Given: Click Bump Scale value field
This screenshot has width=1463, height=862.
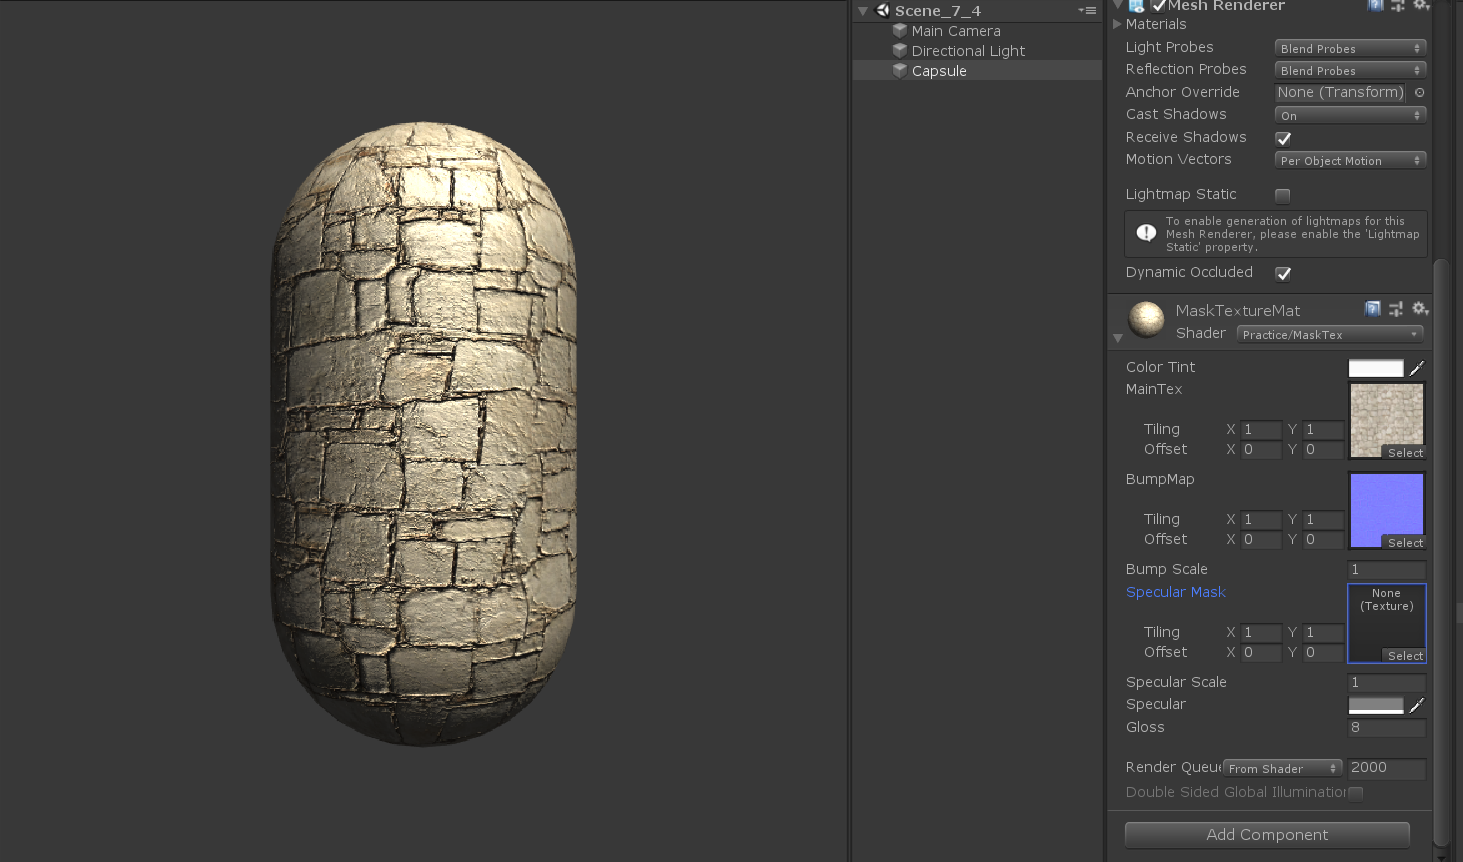Looking at the screenshot, I should pos(1387,570).
